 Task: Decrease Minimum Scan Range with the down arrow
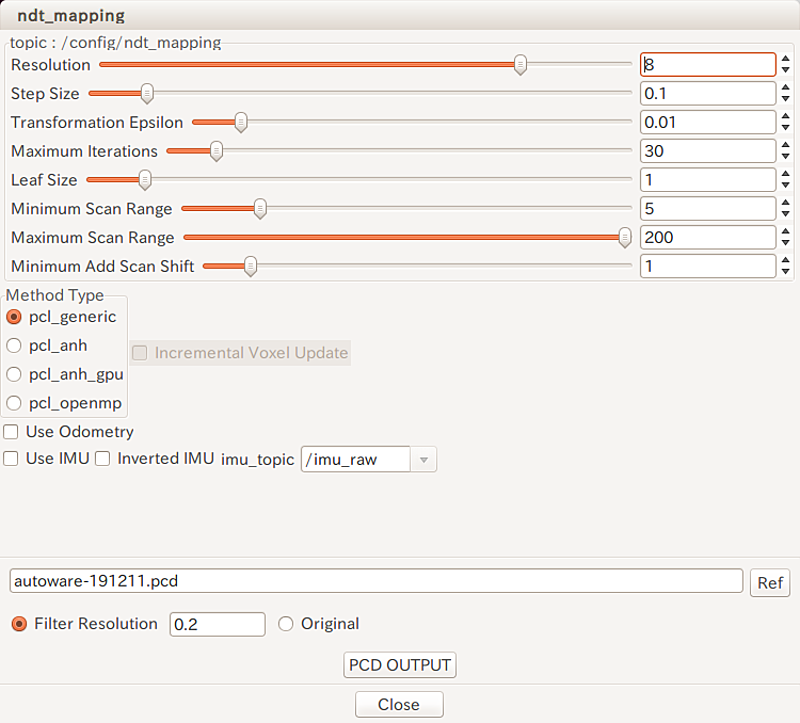[x=786, y=214]
